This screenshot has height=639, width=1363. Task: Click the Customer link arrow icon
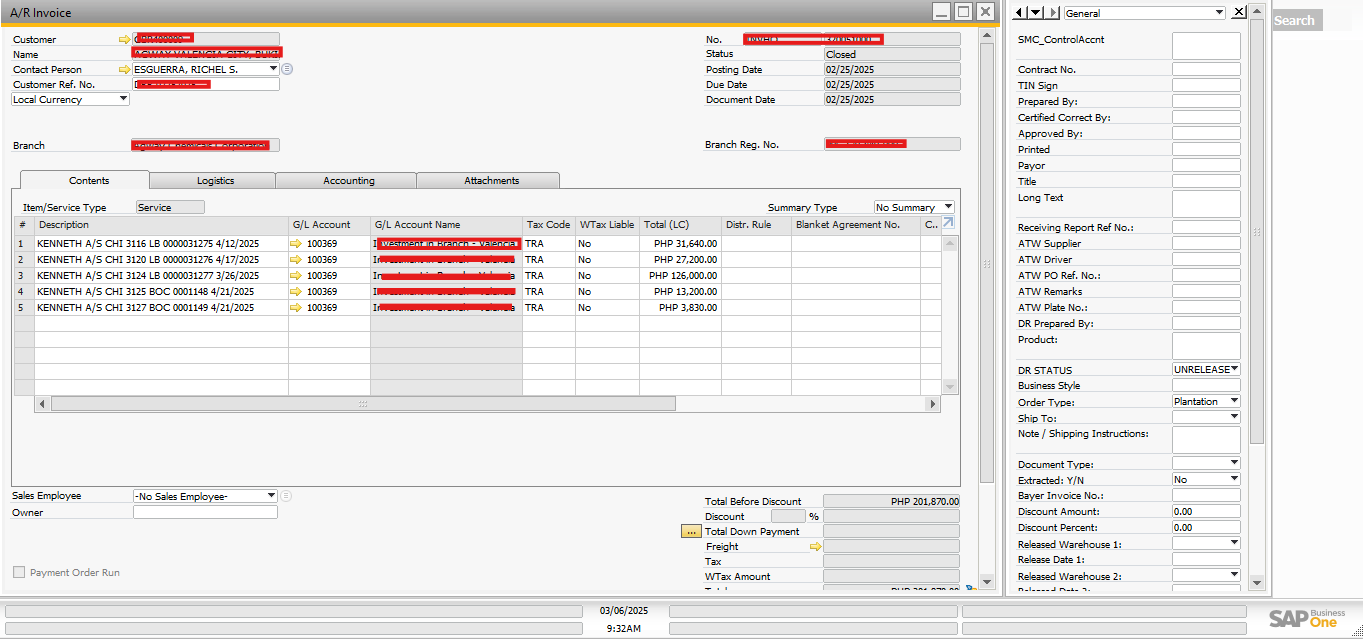tap(124, 40)
